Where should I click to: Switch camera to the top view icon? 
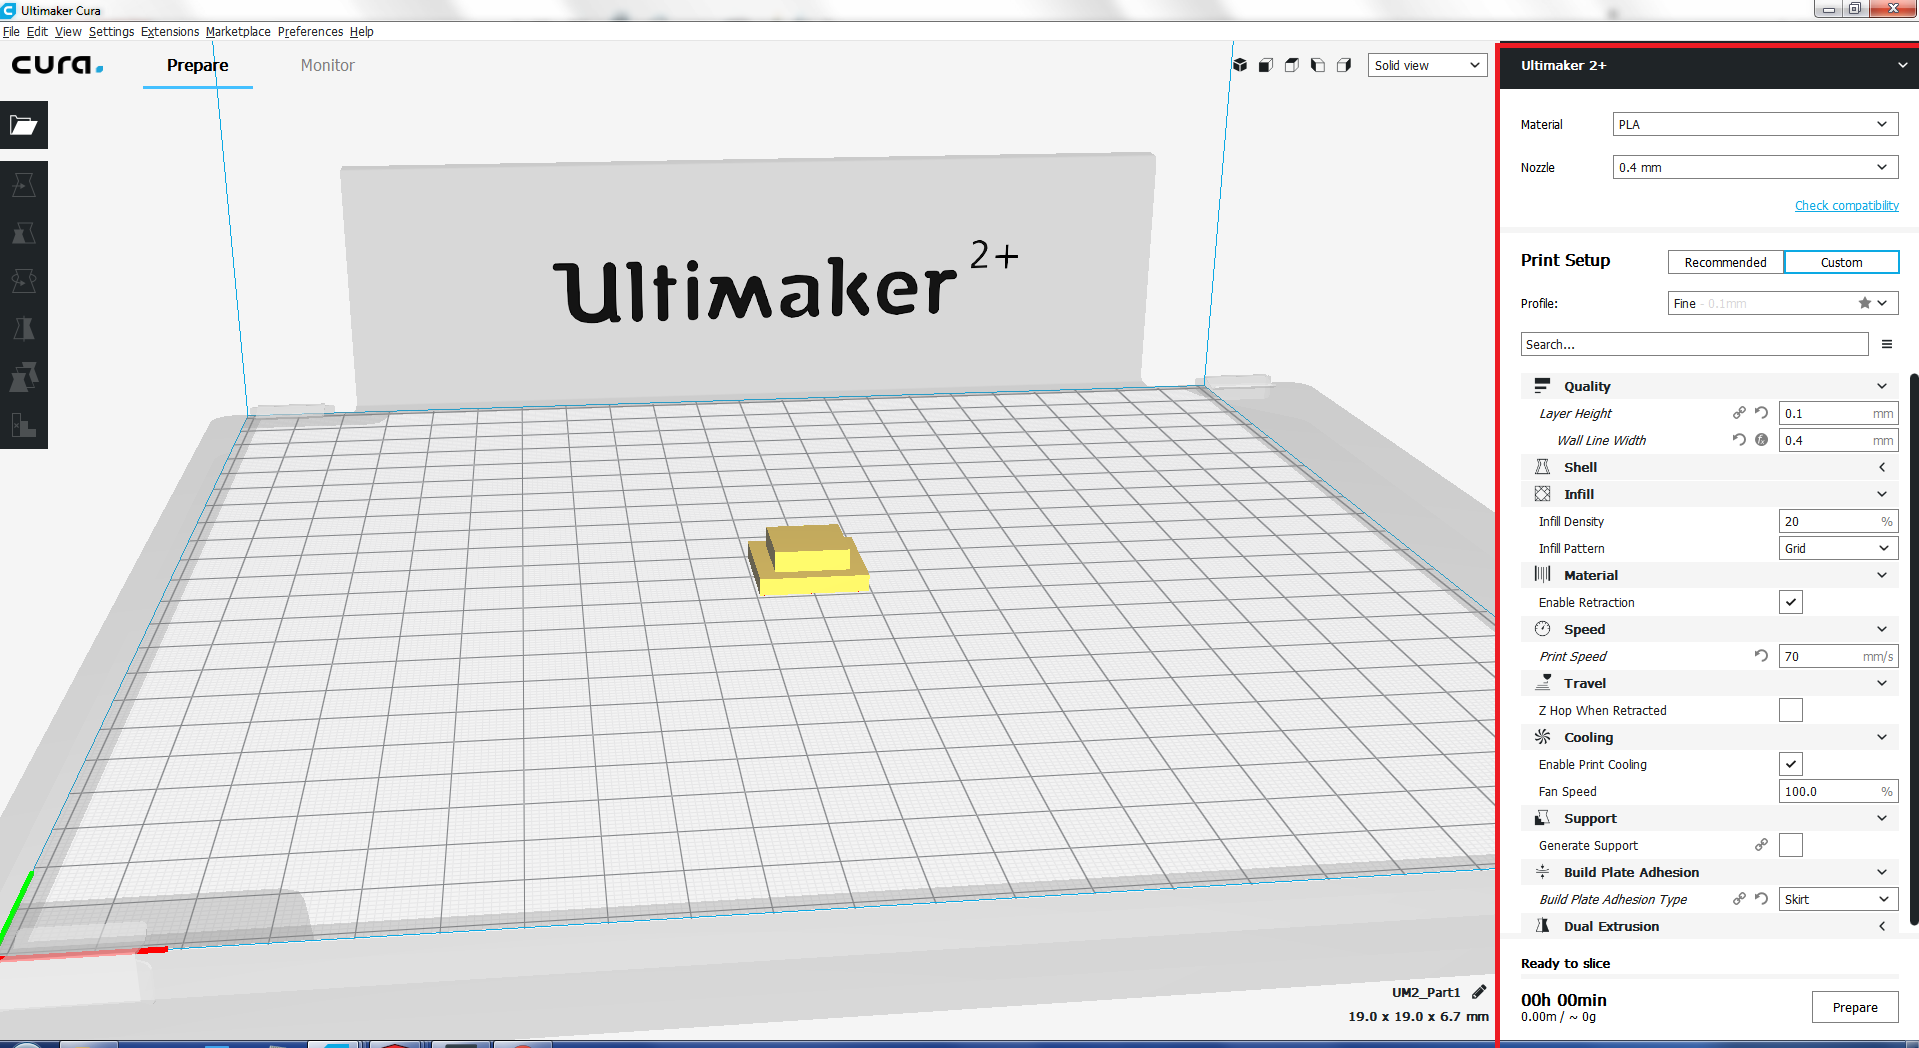click(1292, 65)
